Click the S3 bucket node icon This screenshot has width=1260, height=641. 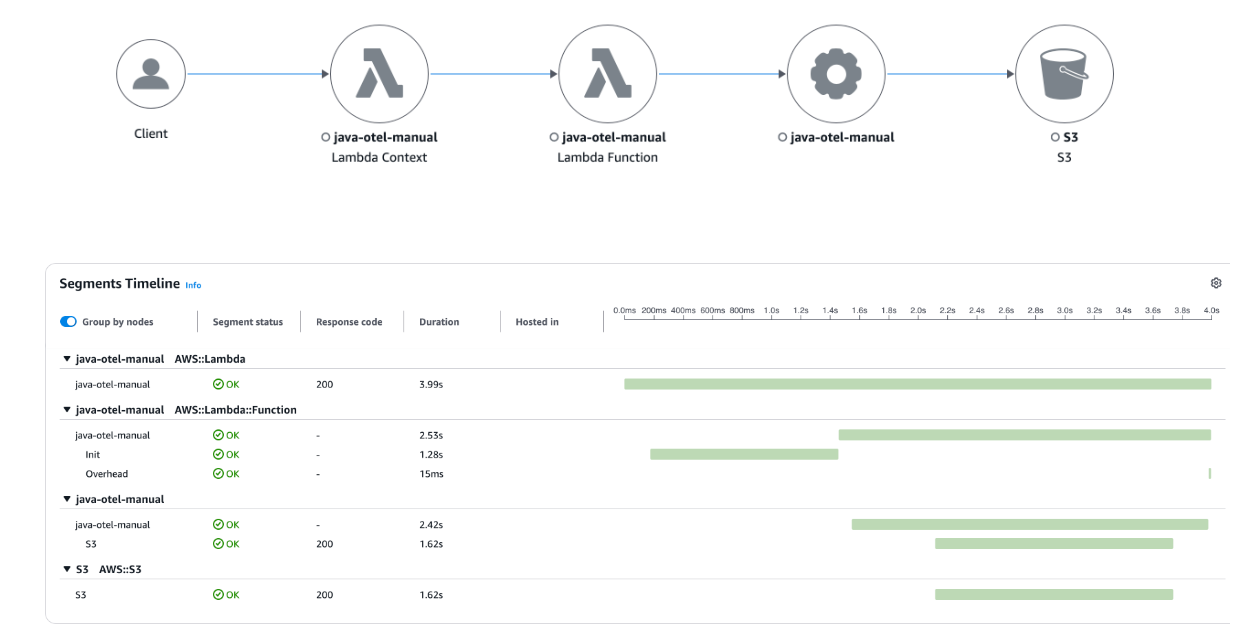[x=1064, y=73]
